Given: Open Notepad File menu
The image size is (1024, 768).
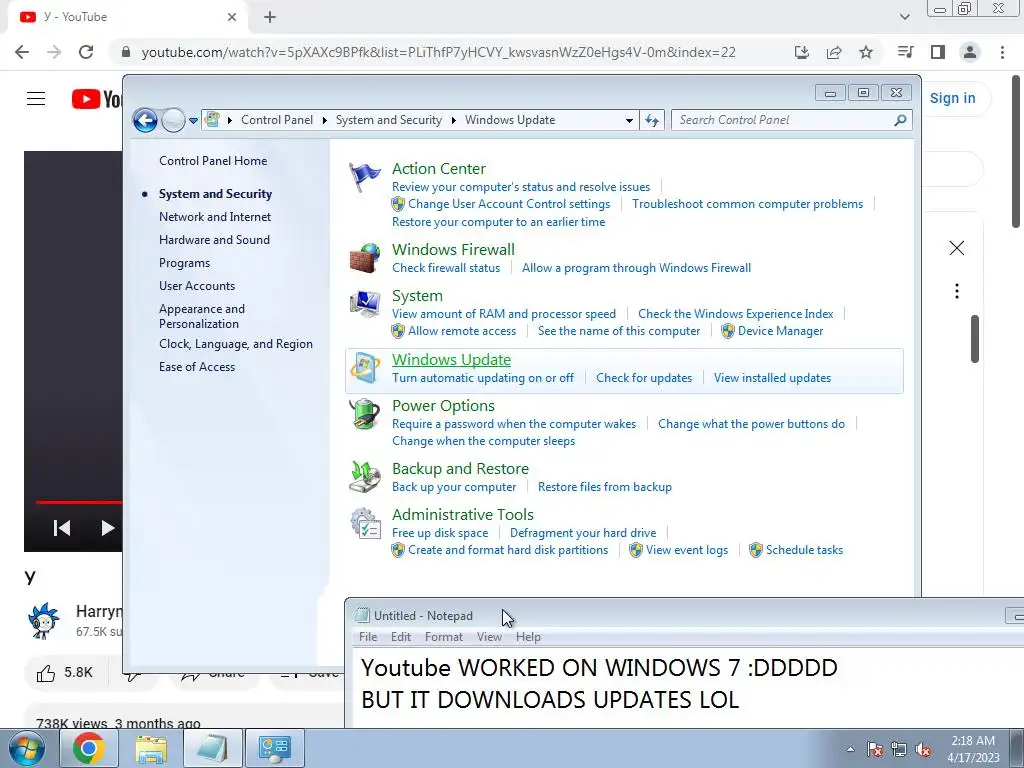Looking at the screenshot, I should click(x=368, y=637).
